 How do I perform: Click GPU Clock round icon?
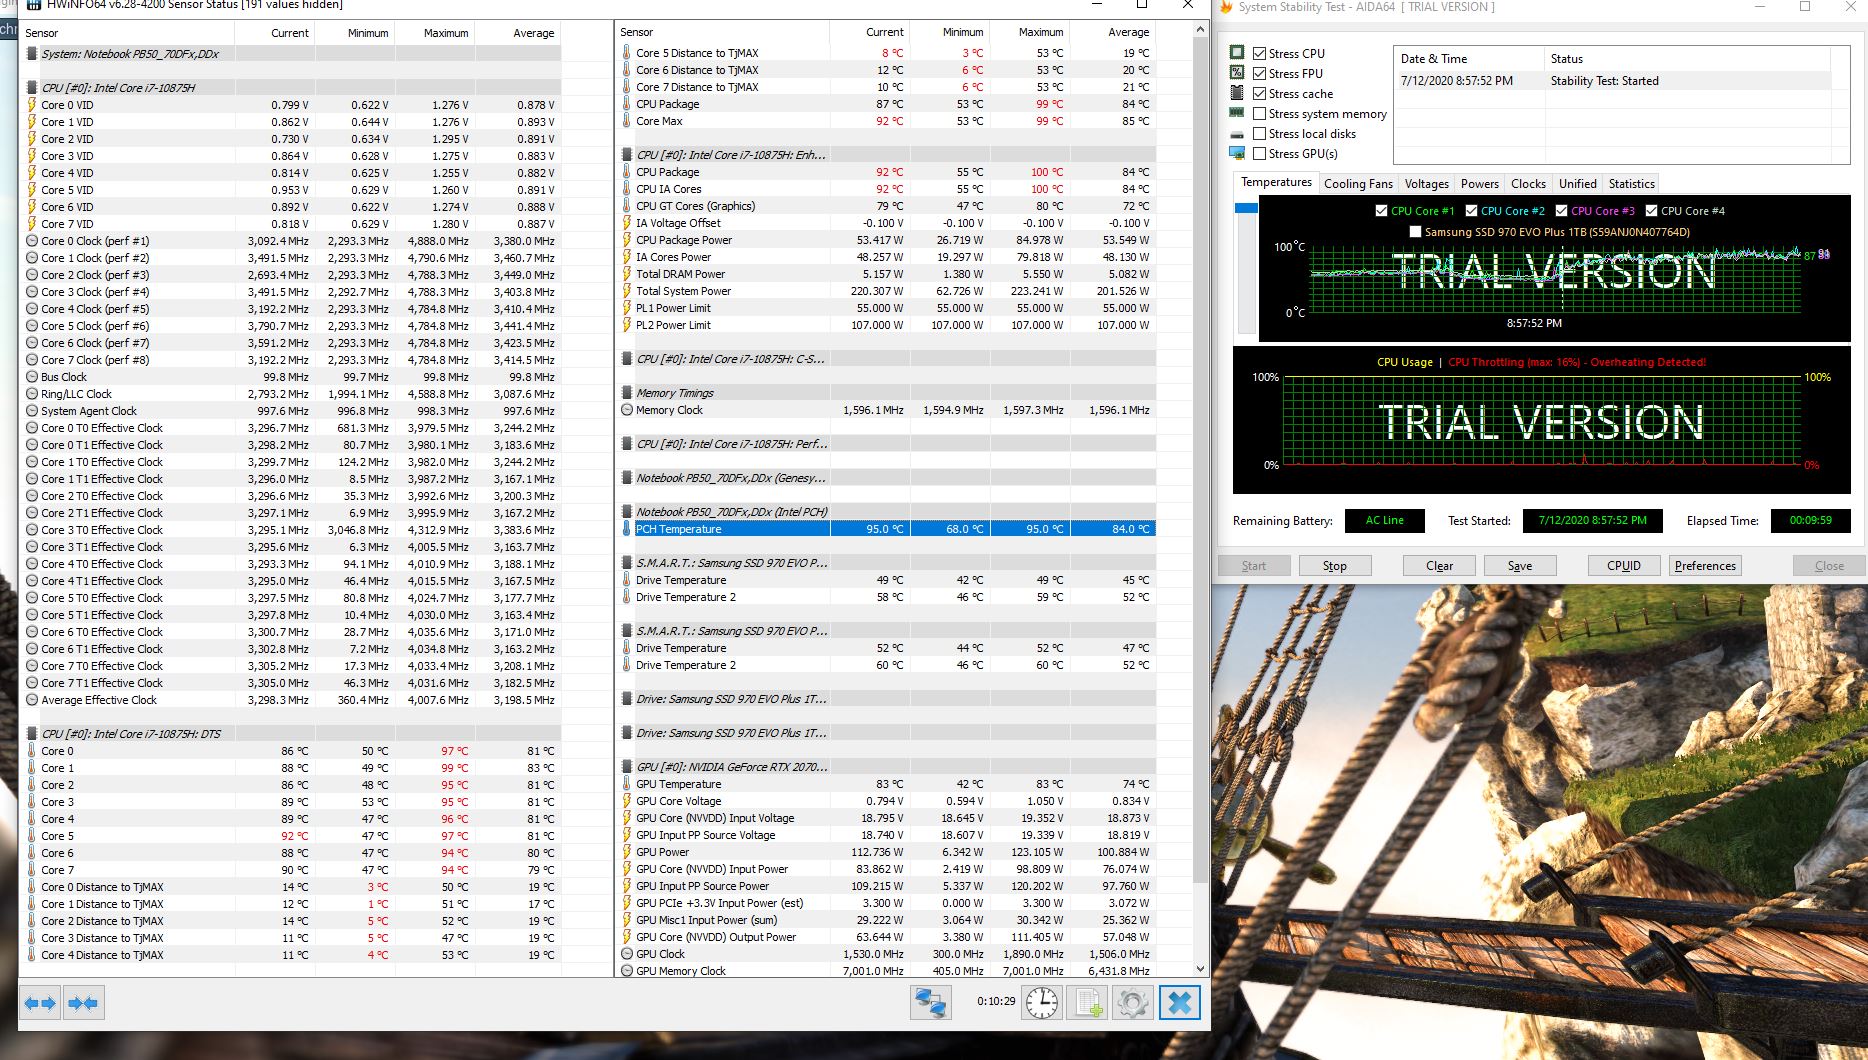pyautogui.click(x=627, y=954)
